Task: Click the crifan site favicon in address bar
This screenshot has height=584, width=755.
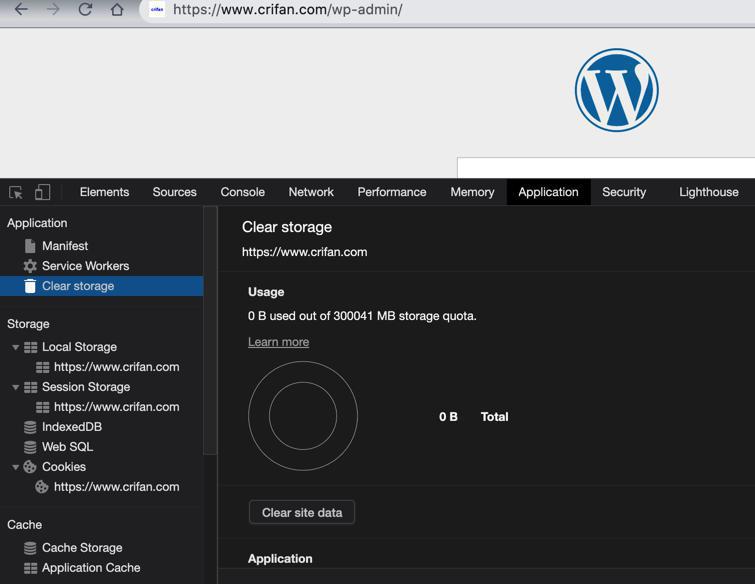Action: click(157, 9)
